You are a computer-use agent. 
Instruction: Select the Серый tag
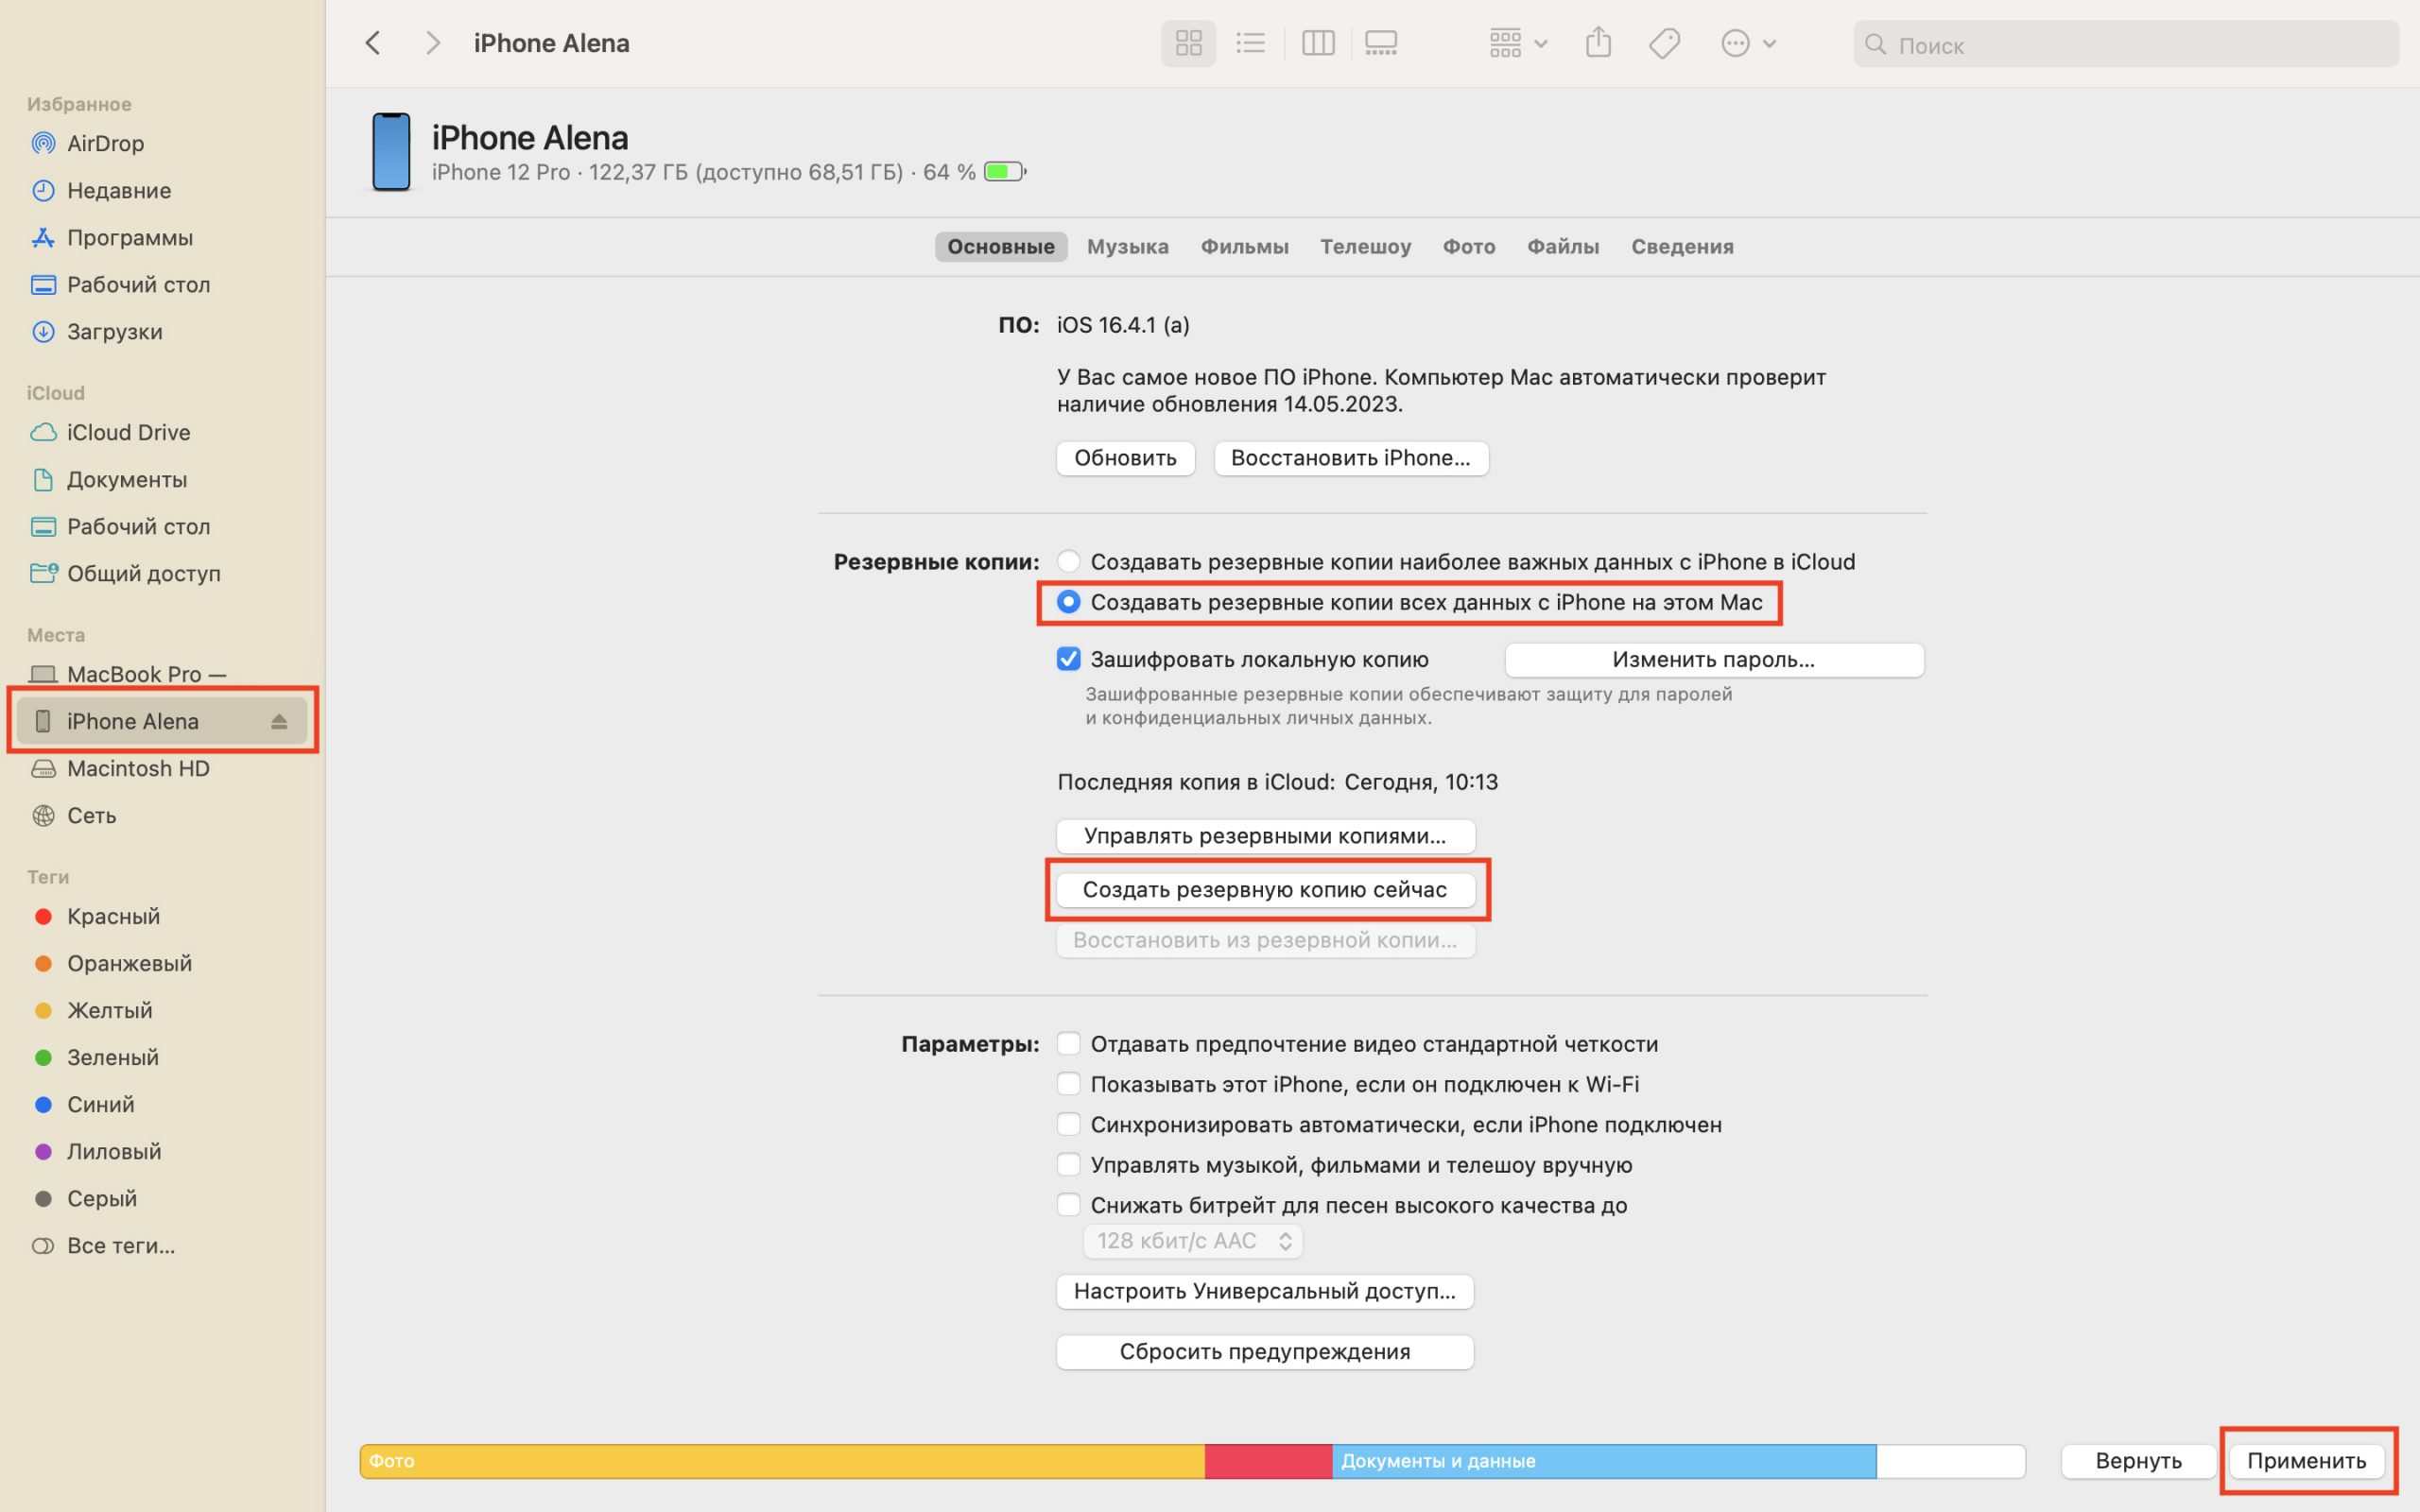click(x=162, y=1198)
